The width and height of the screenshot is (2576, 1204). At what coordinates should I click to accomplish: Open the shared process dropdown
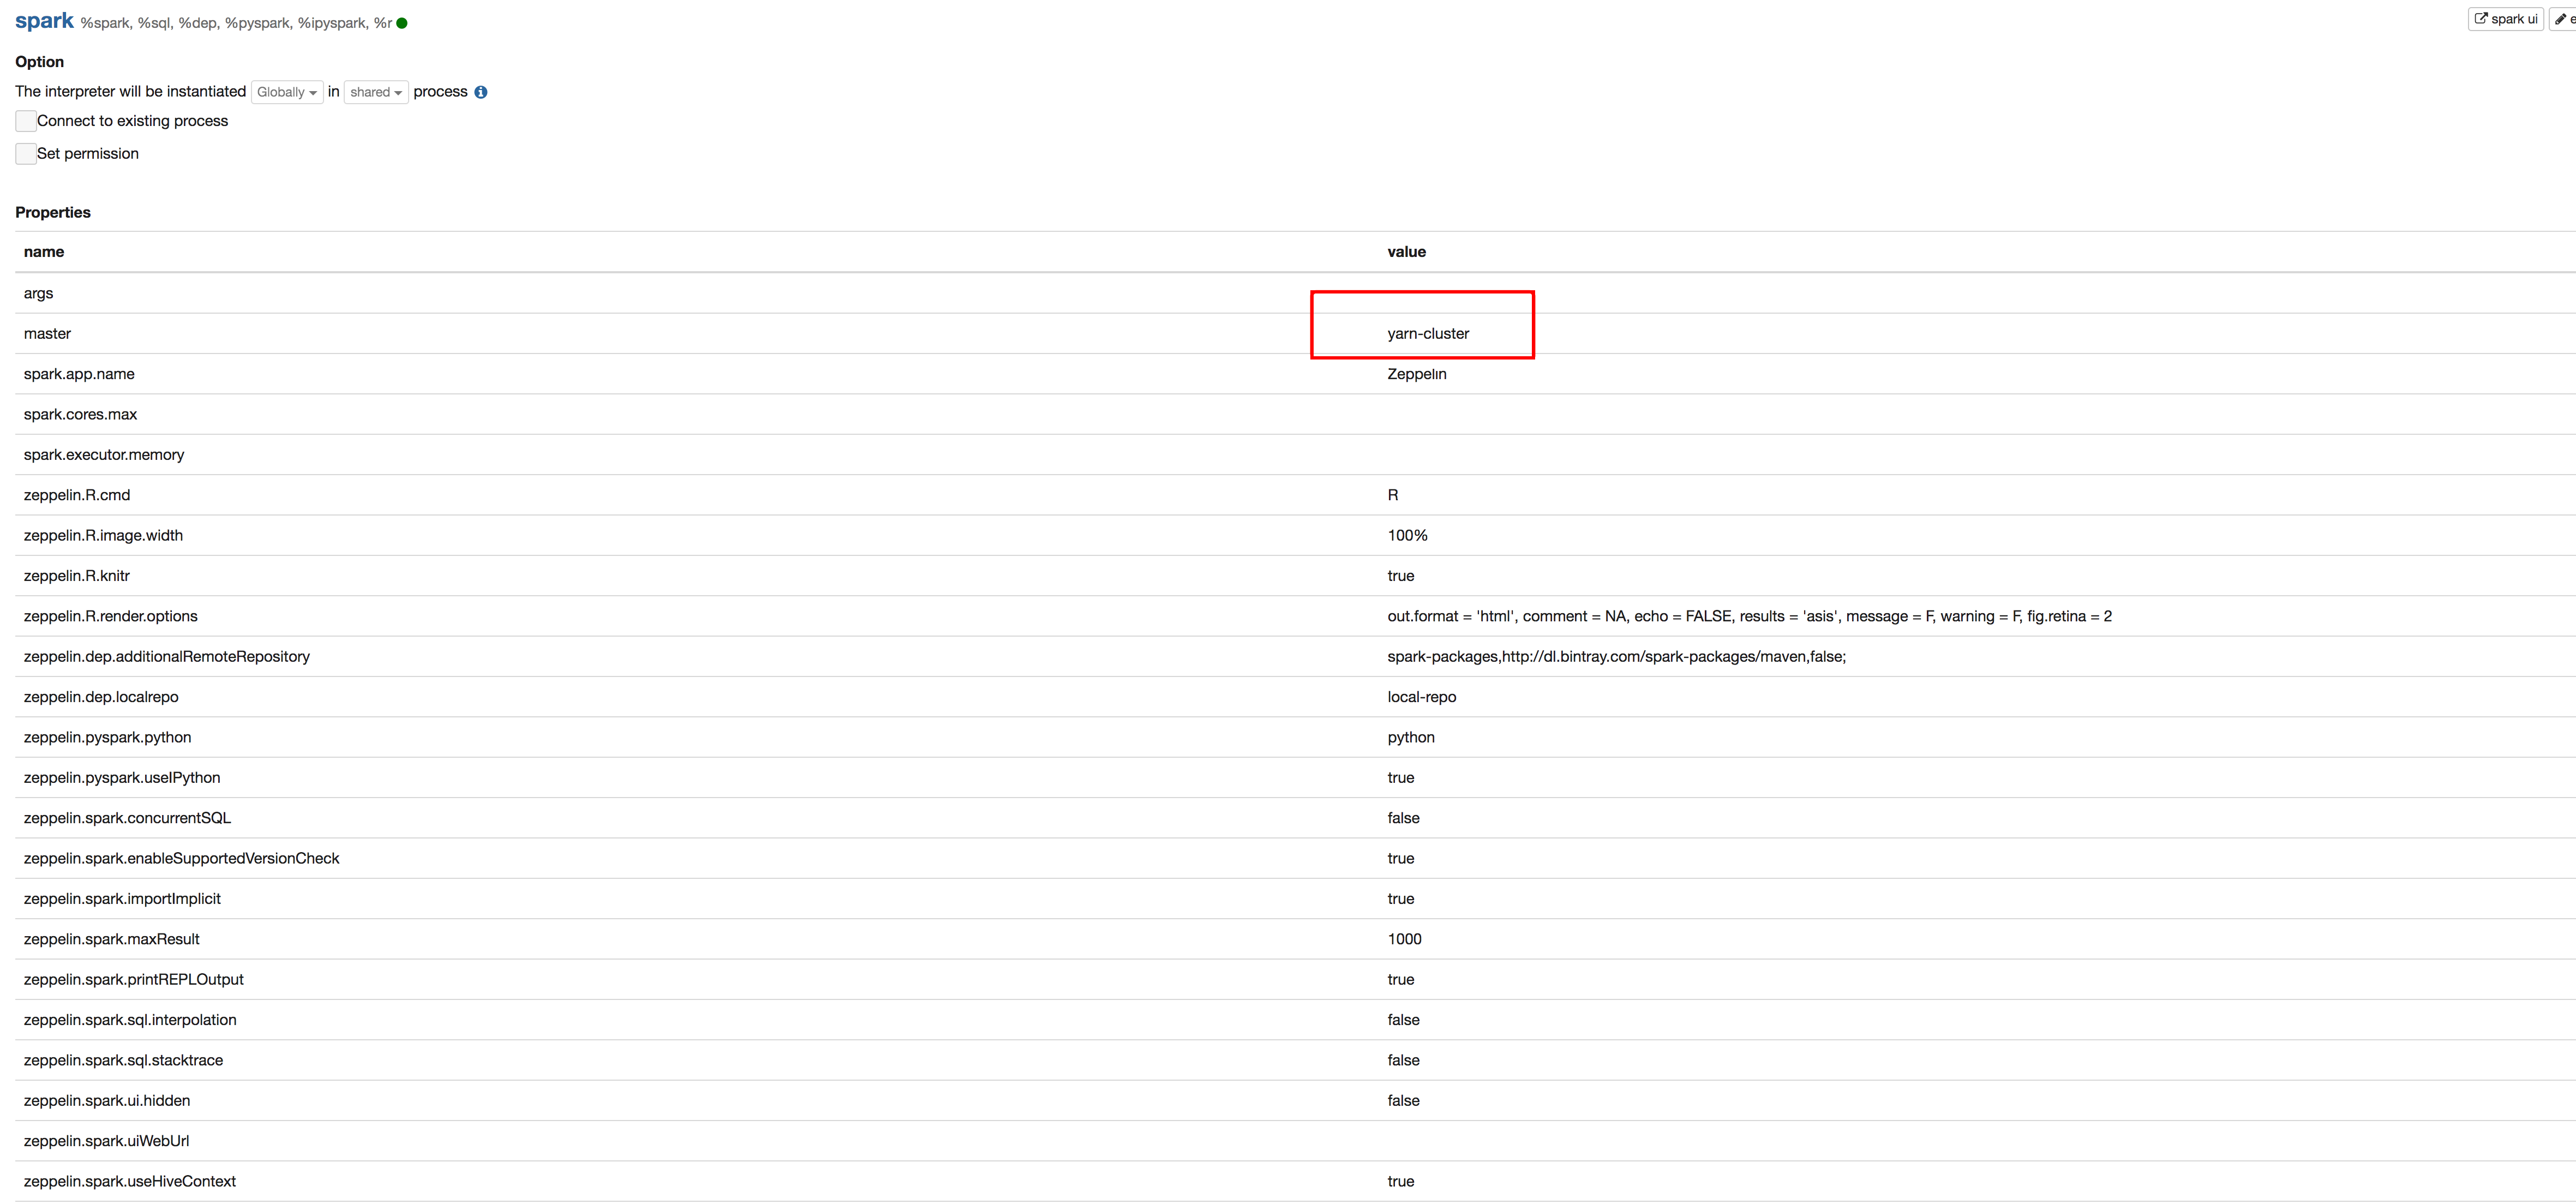pos(376,92)
